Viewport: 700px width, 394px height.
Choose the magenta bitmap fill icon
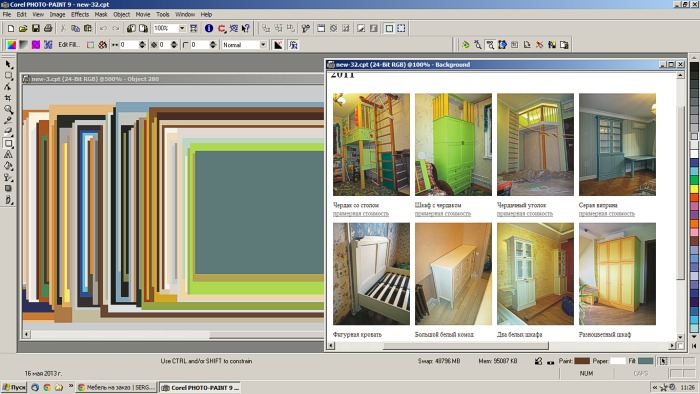point(36,45)
